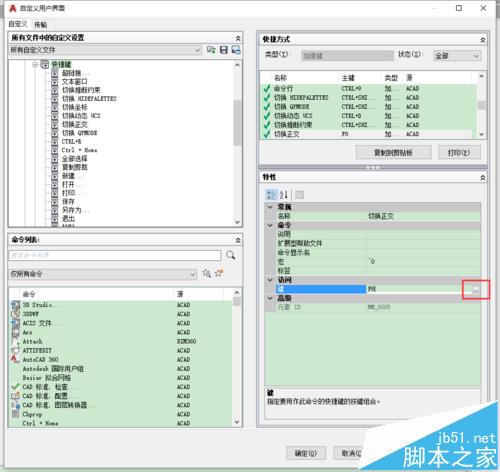Select the 3D Studio command icon
Image resolution: width=500 pixels, height=472 pixels.
[x=15, y=305]
